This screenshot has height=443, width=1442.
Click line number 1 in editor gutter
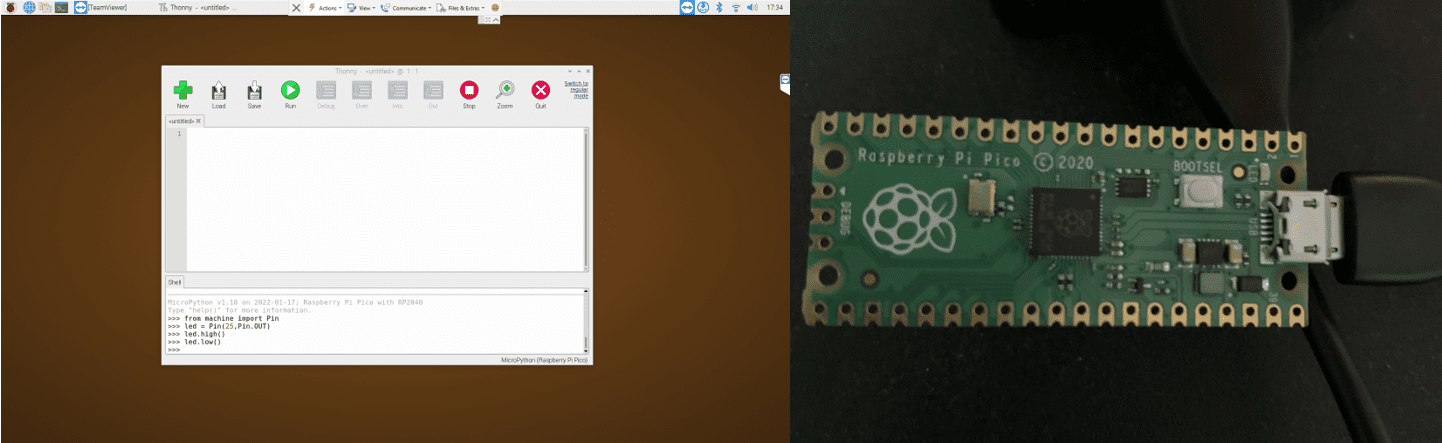click(179, 133)
